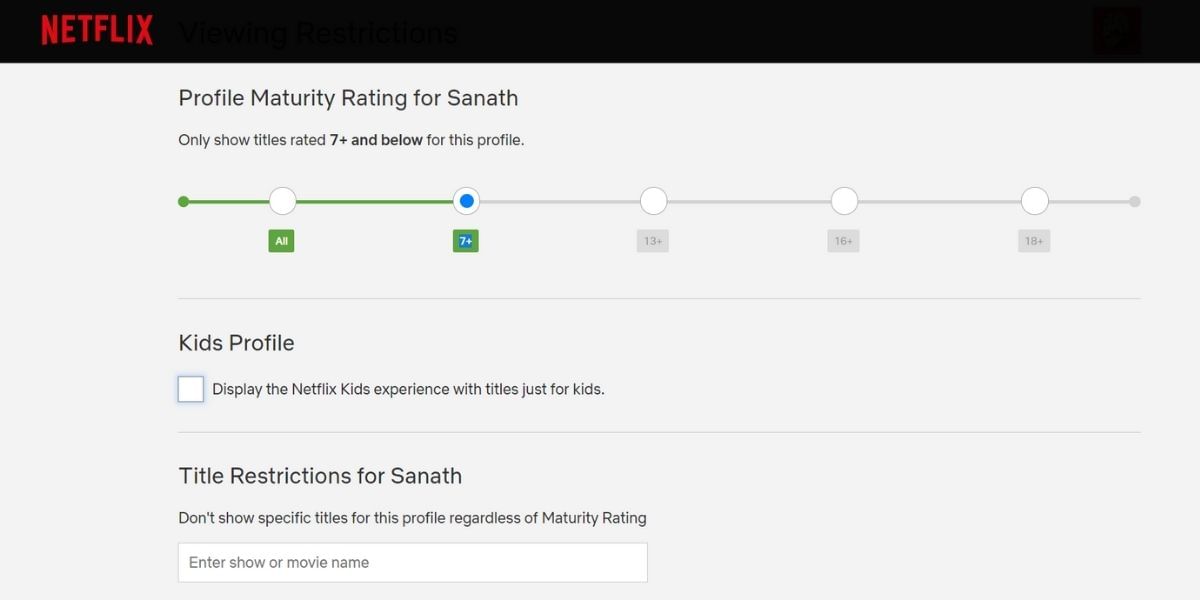Click the gray track between 7+ and 13+
Image resolution: width=1200 pixels, height=600 pixels.
560,201
